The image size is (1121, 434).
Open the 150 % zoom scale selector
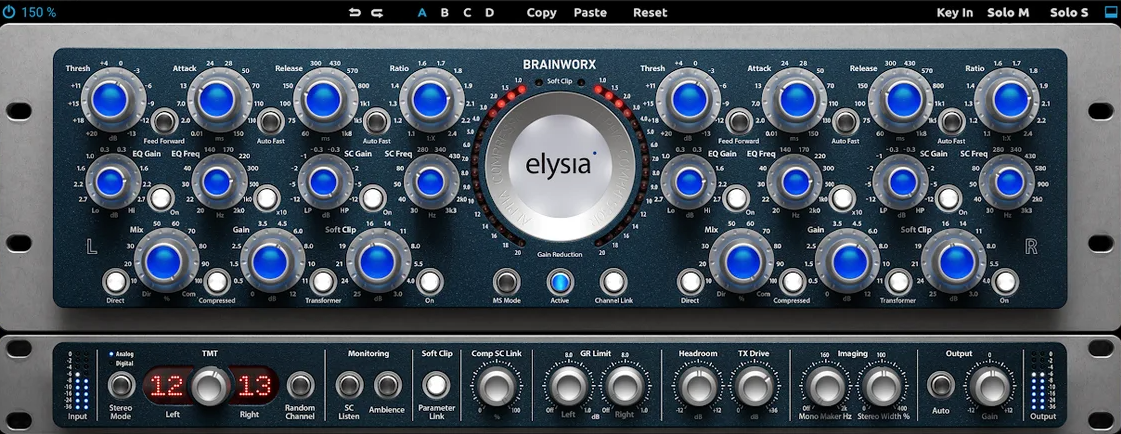click(38, 12)
